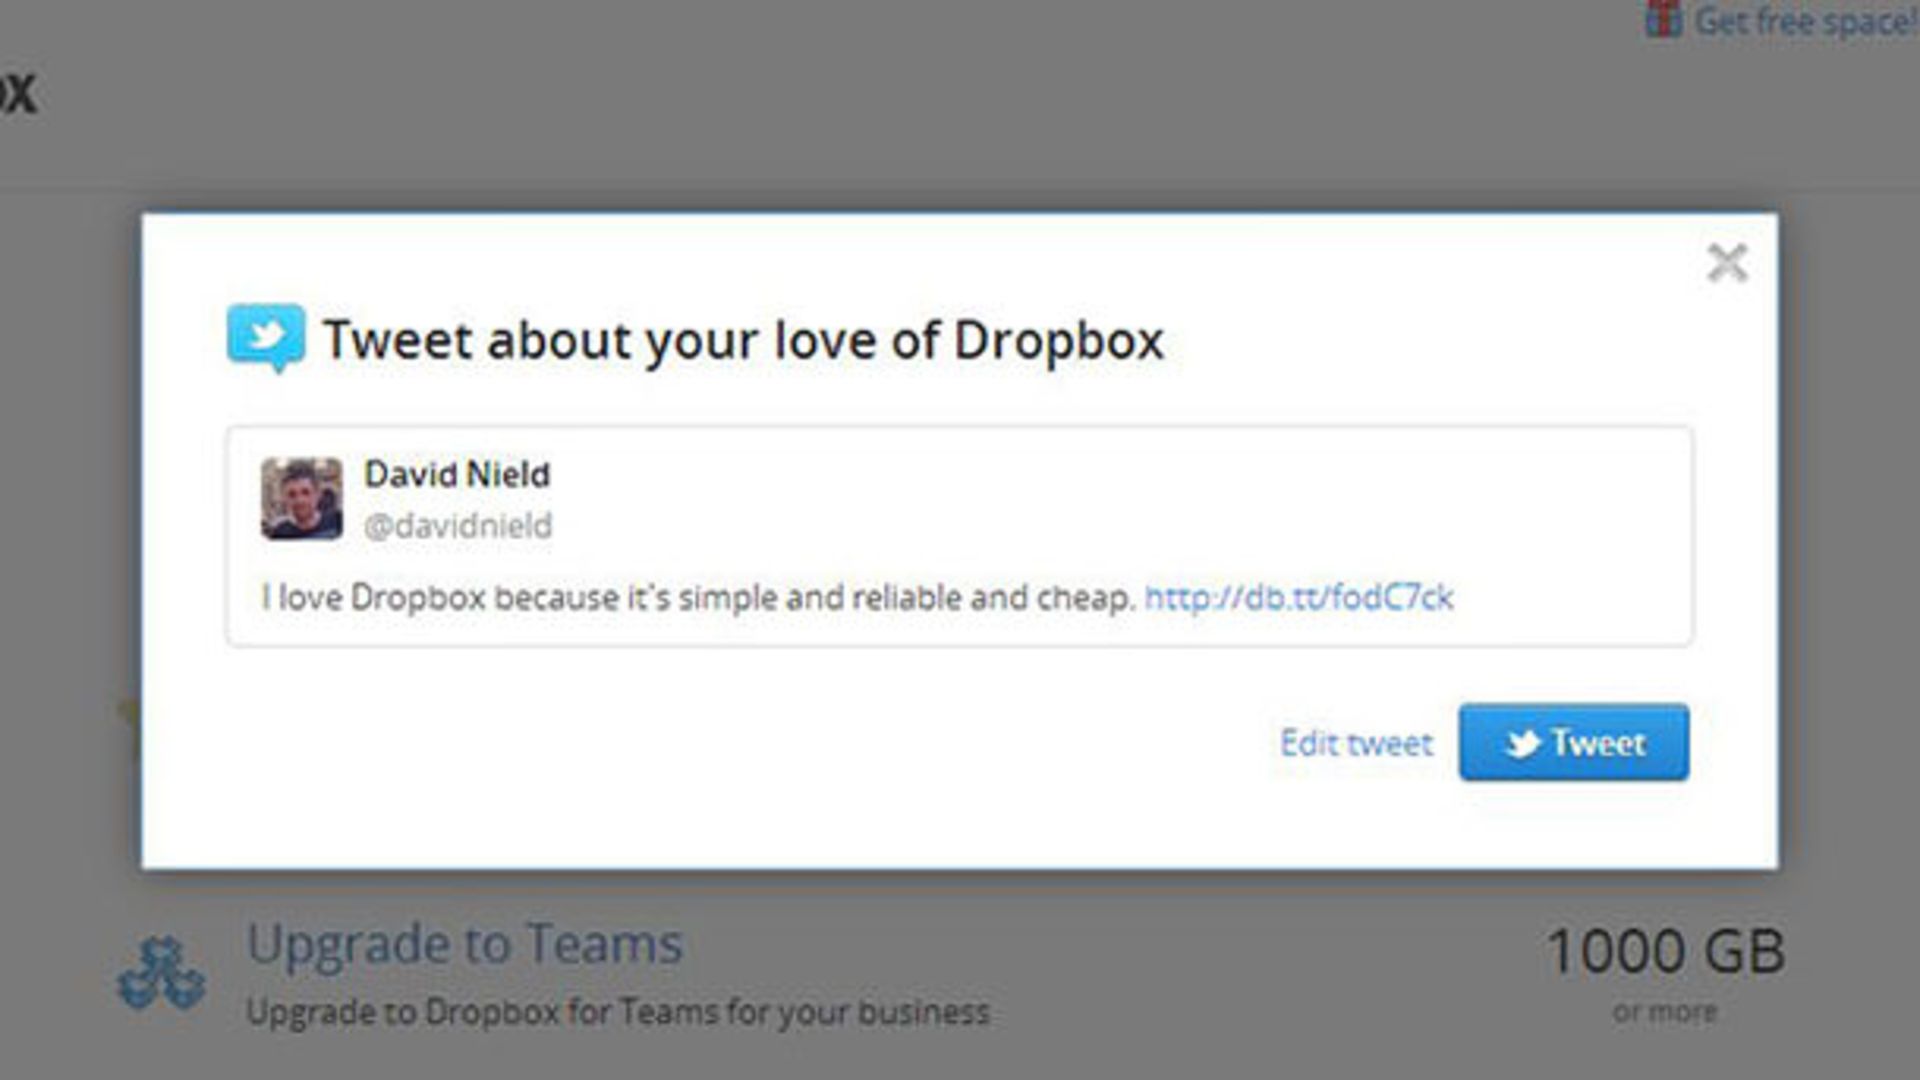The image size is (1920, 1080).
Task: Select the David Nield display name
Action: pos(457,474)
